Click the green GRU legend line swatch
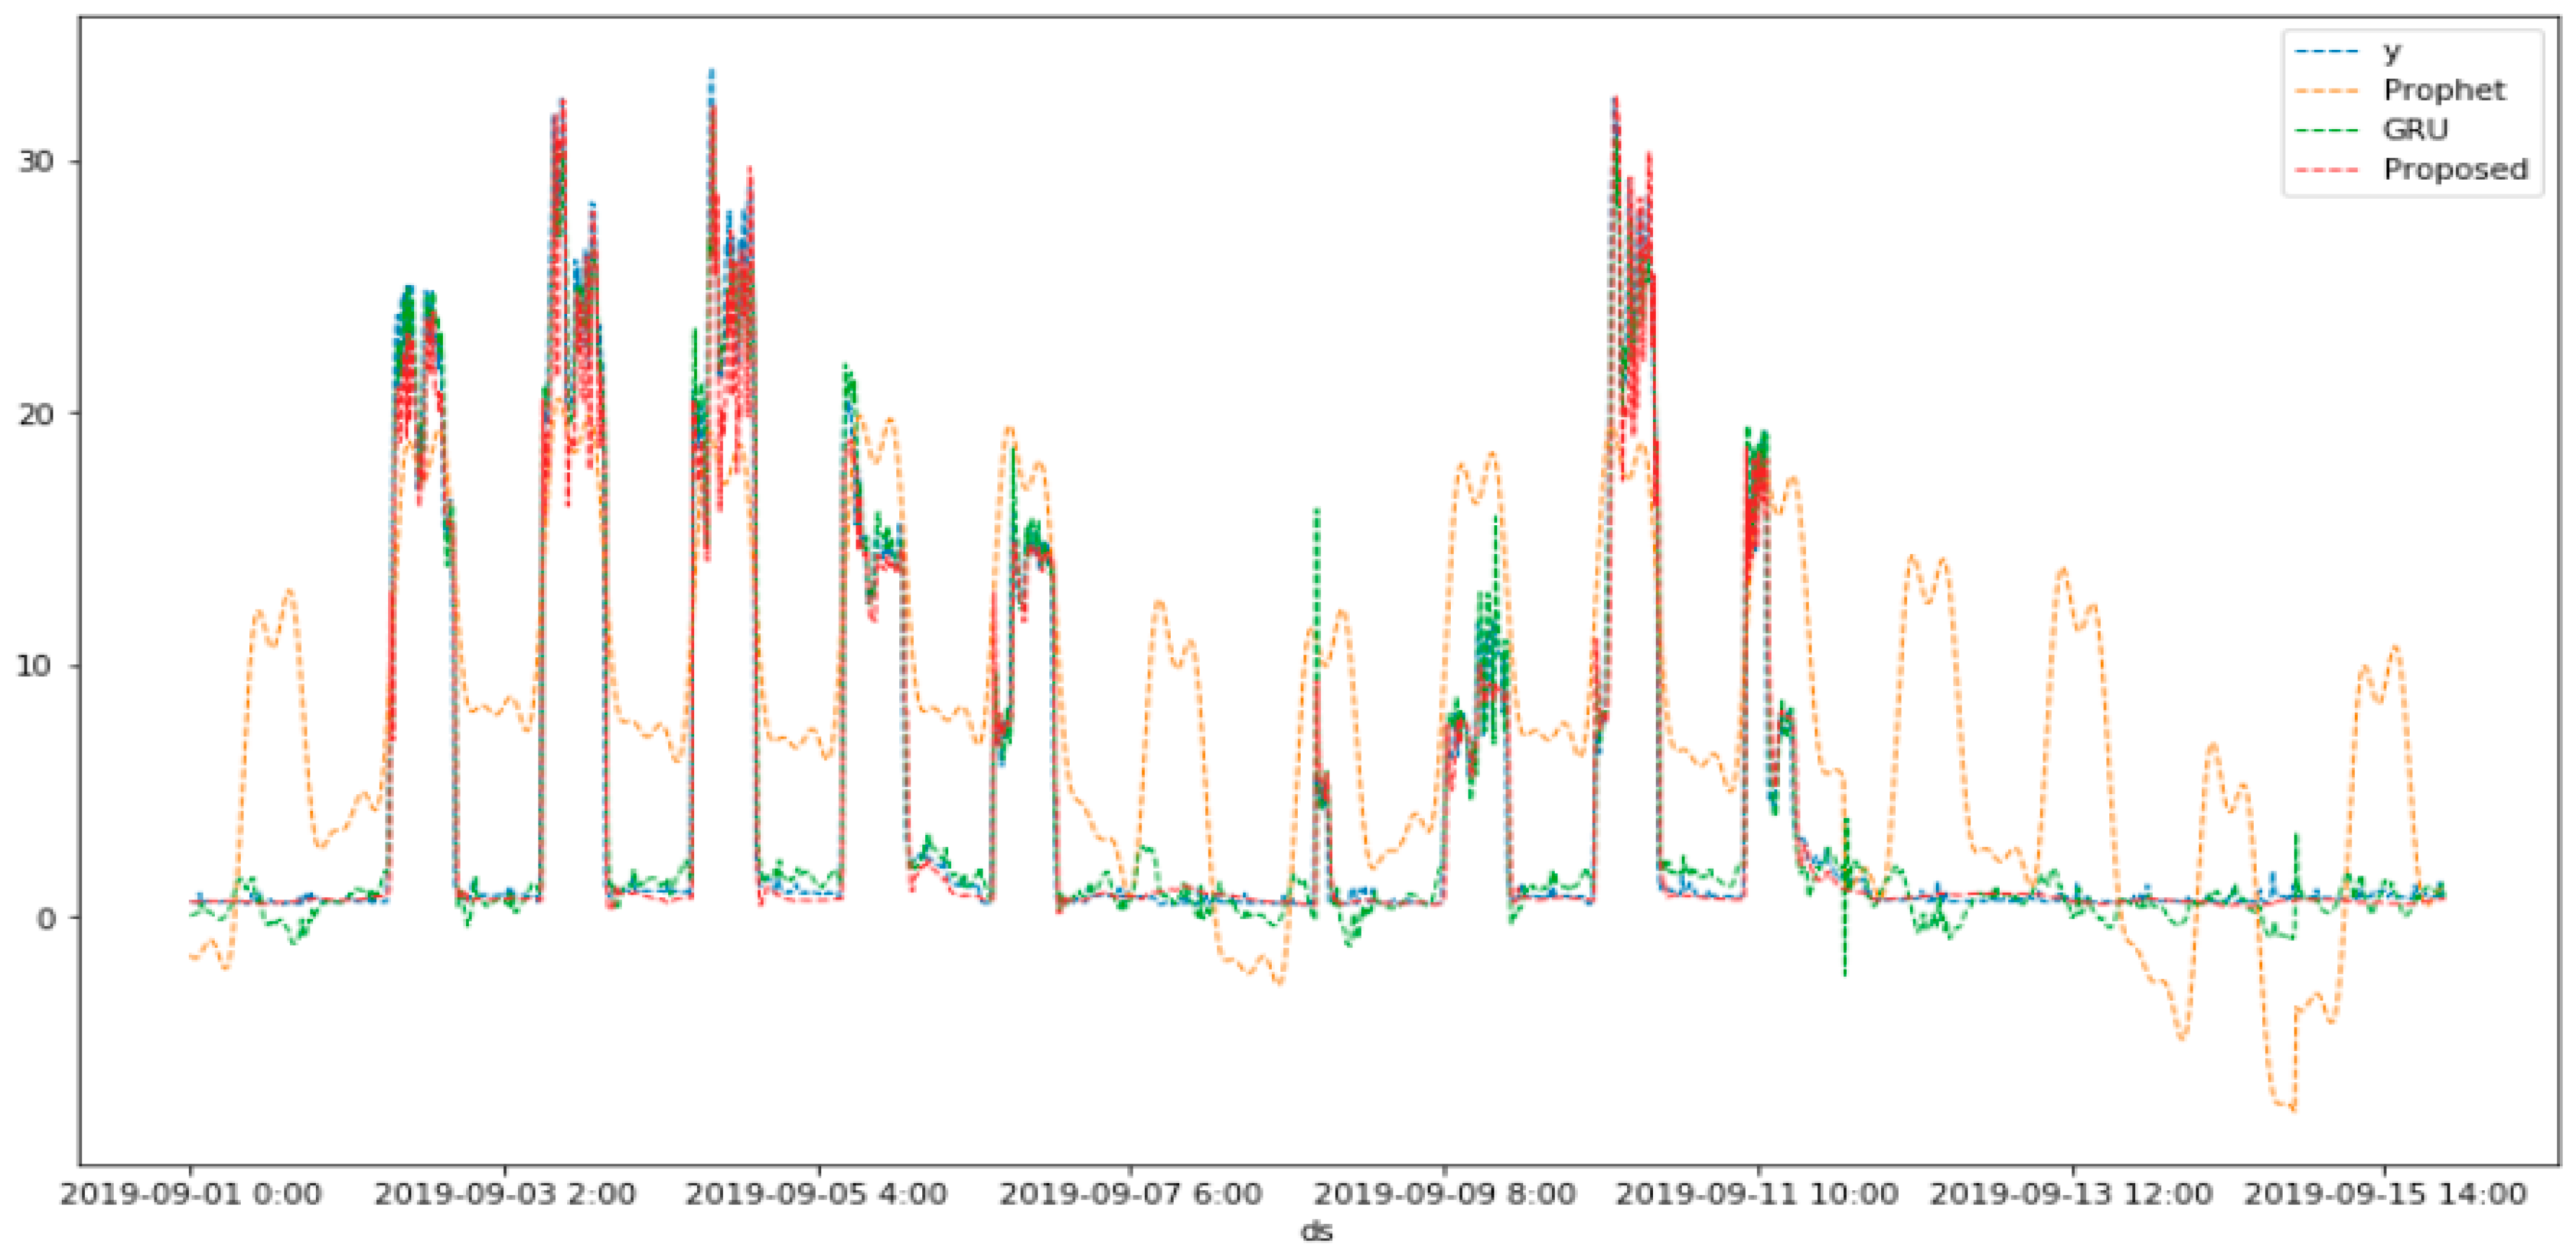 (2326, 130)
